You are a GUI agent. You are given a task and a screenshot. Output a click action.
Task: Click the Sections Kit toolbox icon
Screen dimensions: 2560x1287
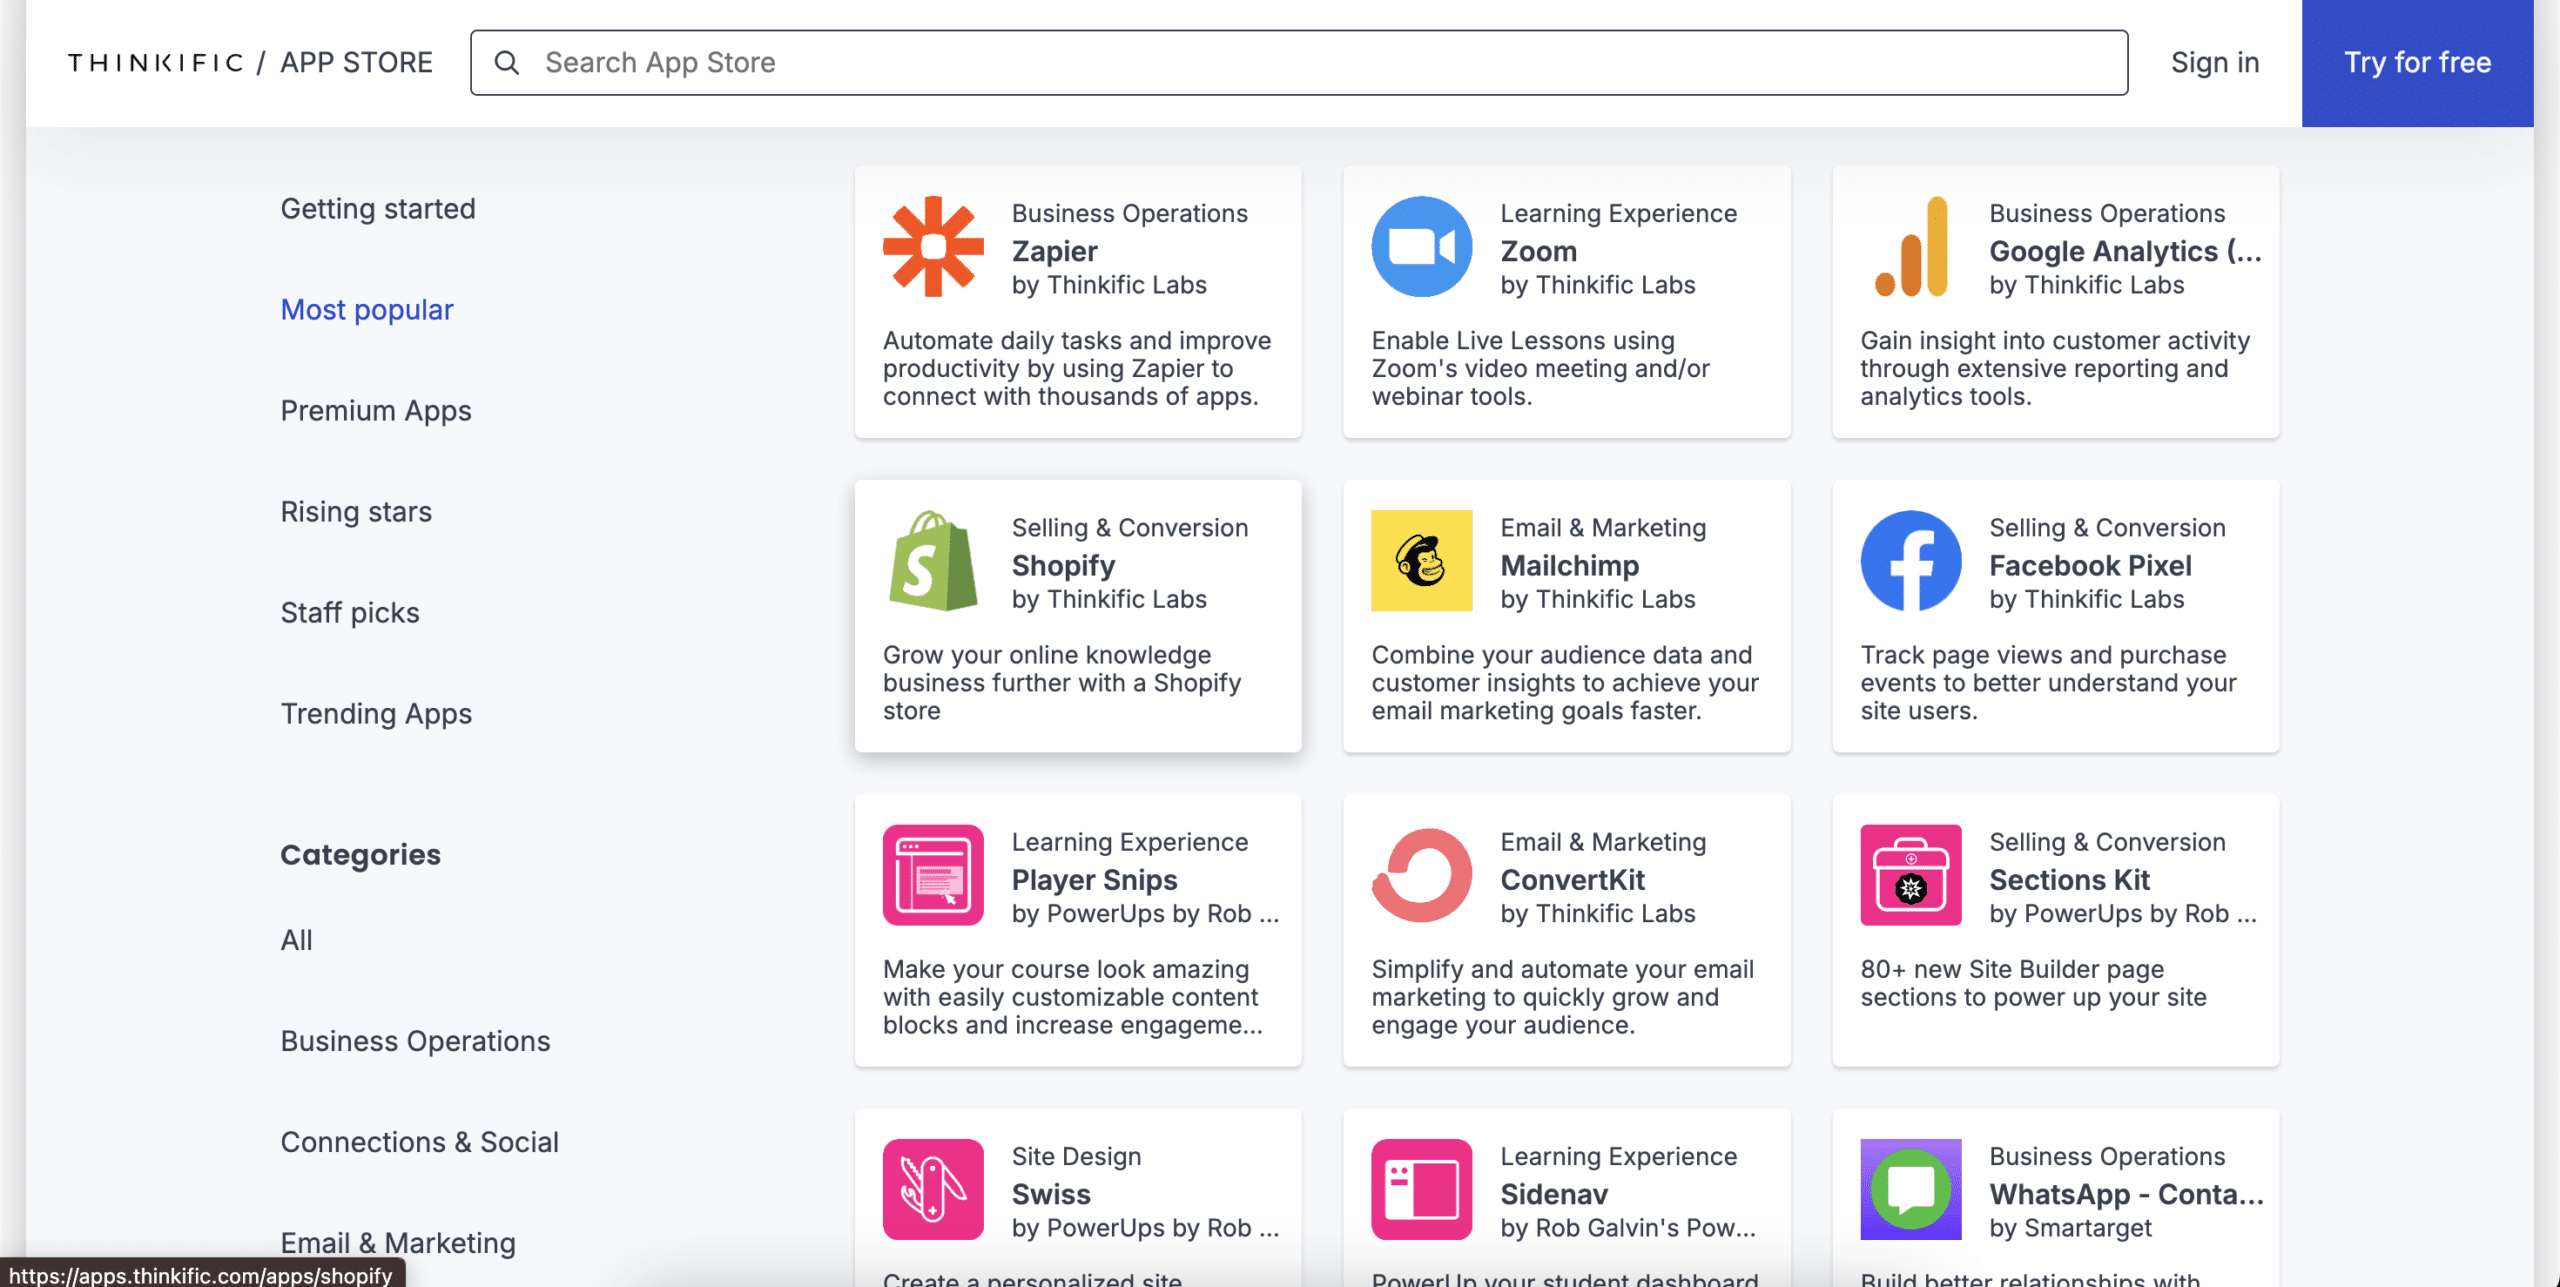point(1910,875)
